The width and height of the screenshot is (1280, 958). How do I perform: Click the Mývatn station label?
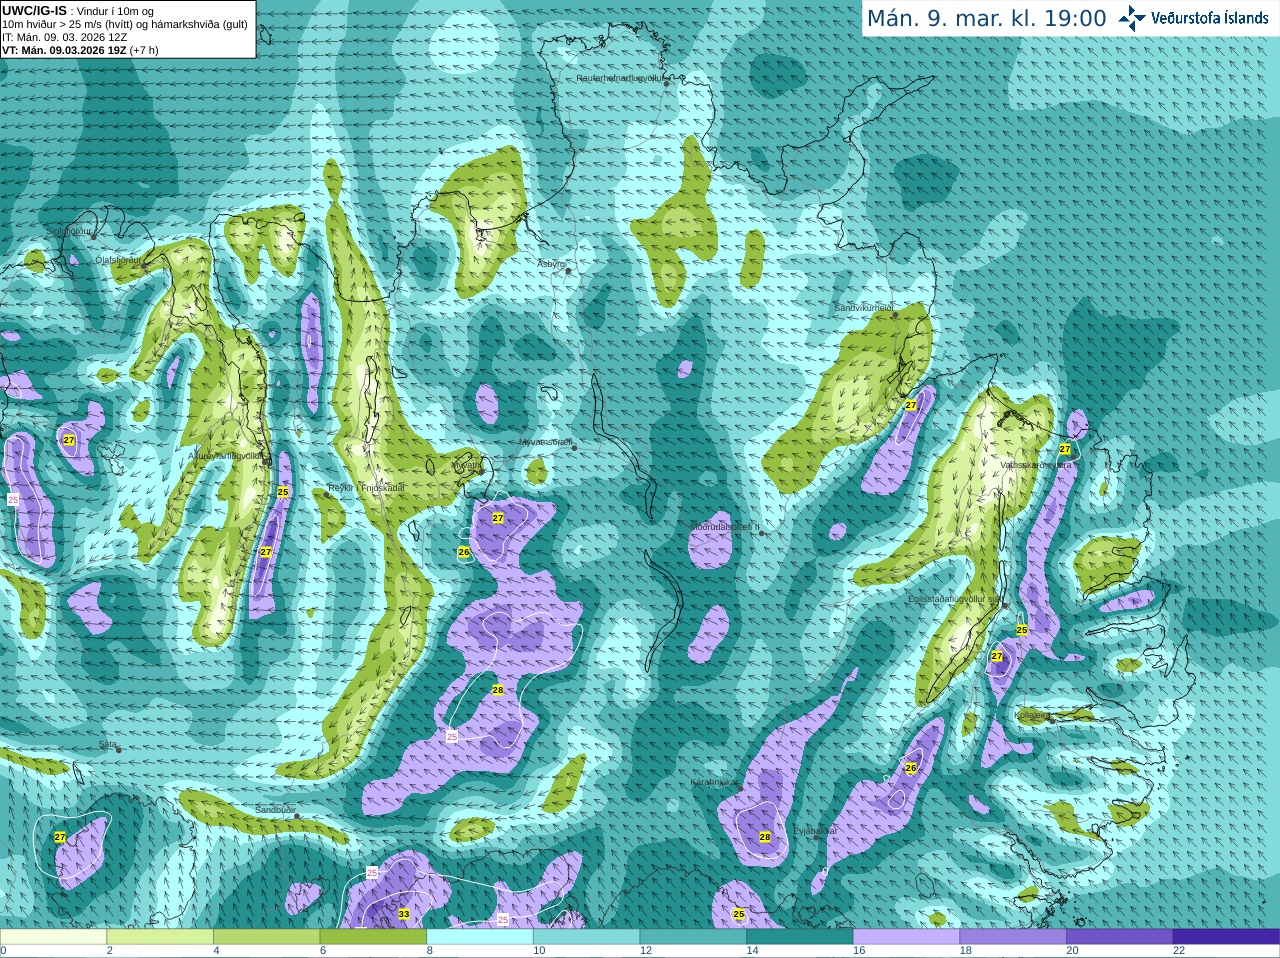click(x=466, y=465)
